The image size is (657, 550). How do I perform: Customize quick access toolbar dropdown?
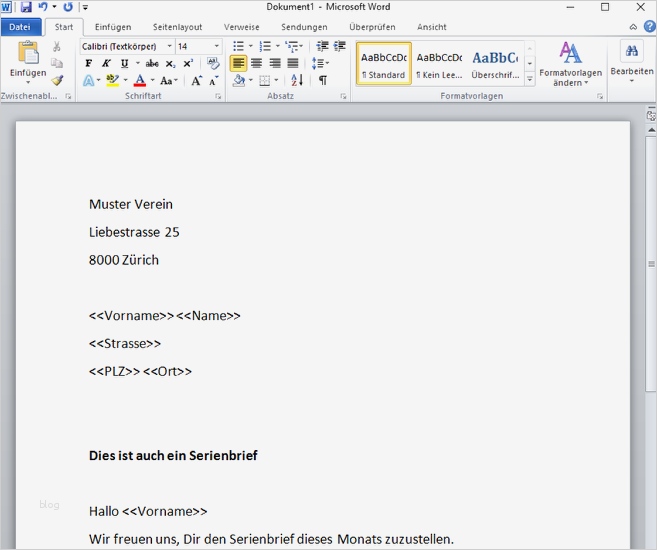point(85,7)
